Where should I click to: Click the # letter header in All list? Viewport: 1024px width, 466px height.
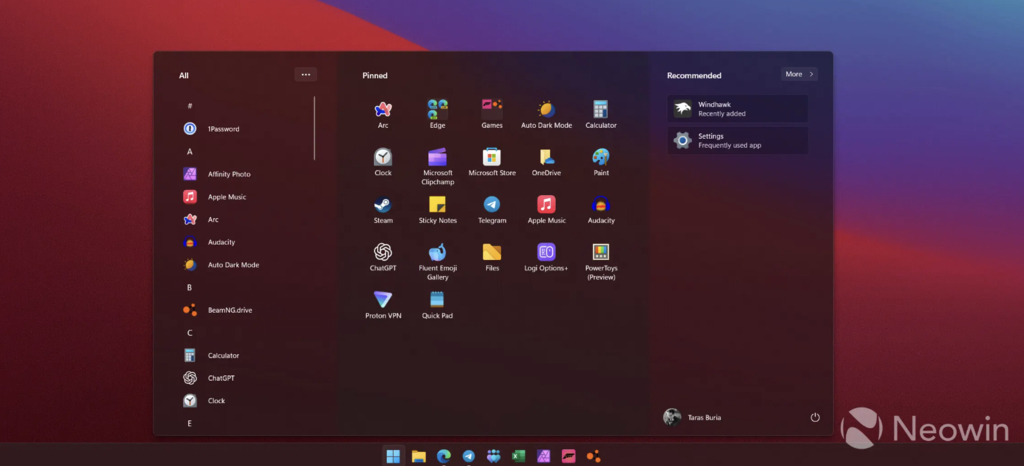190,106
